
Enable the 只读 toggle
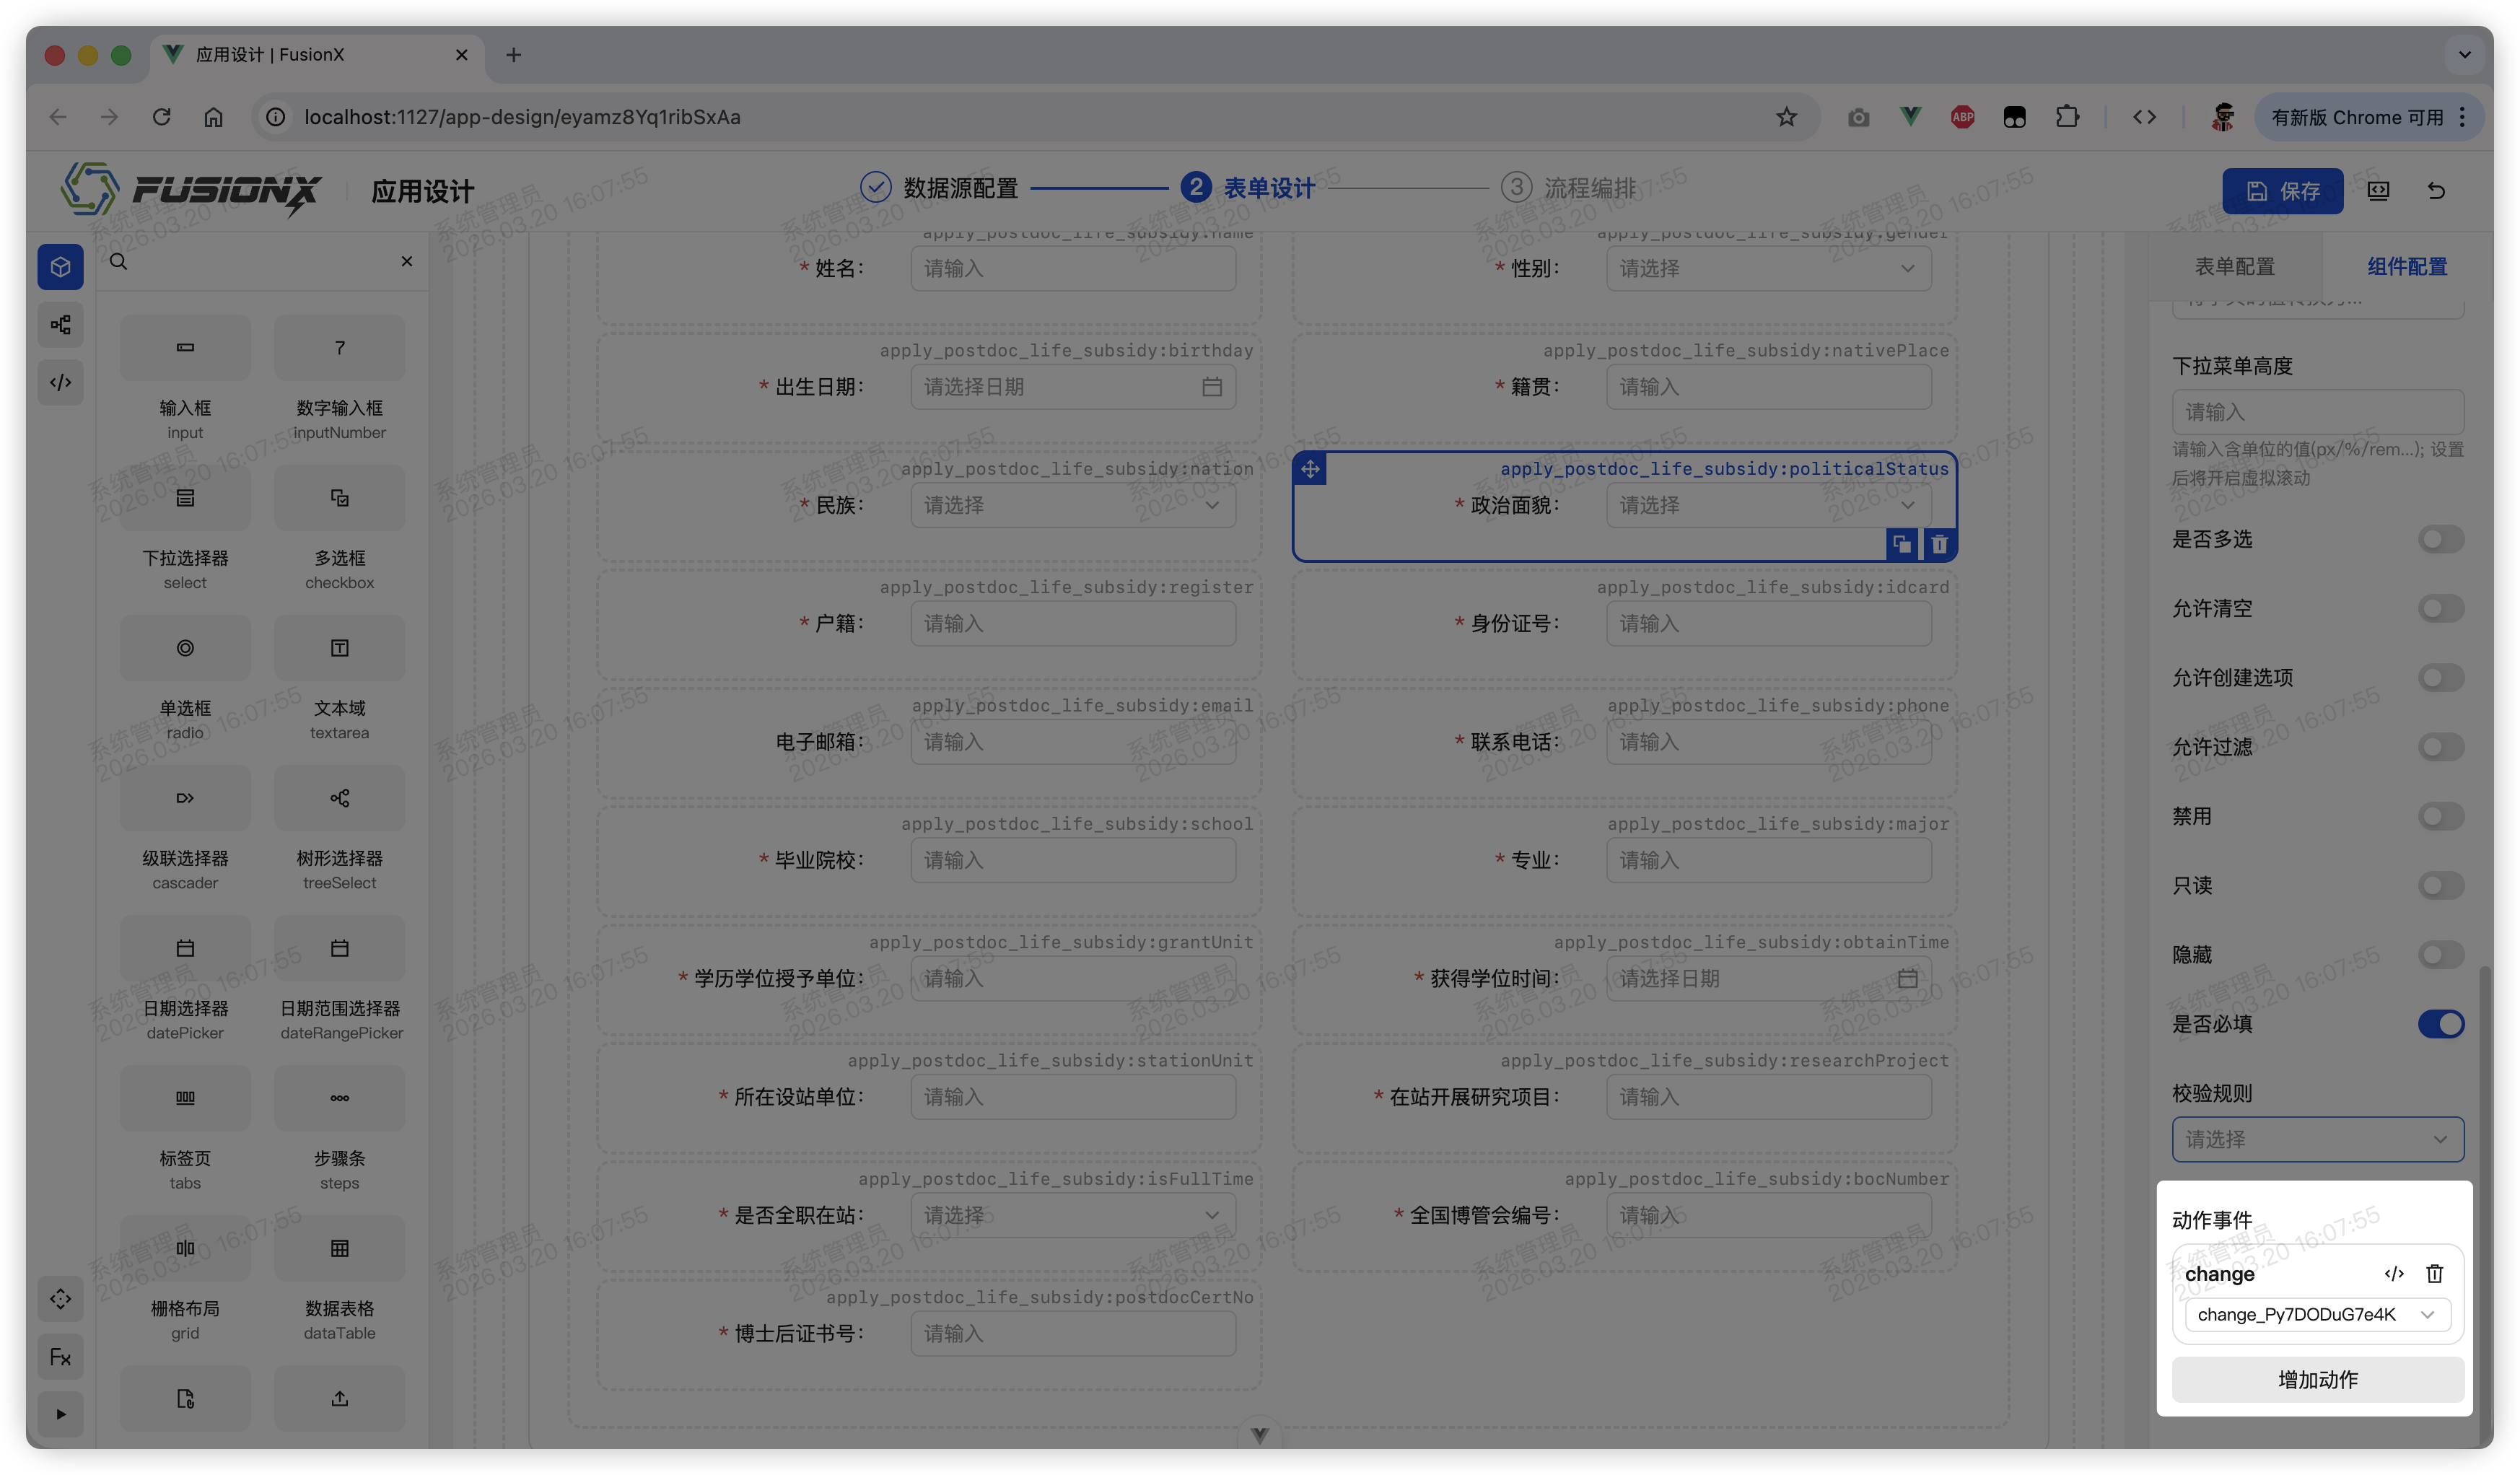click(x=2440, y=885)
